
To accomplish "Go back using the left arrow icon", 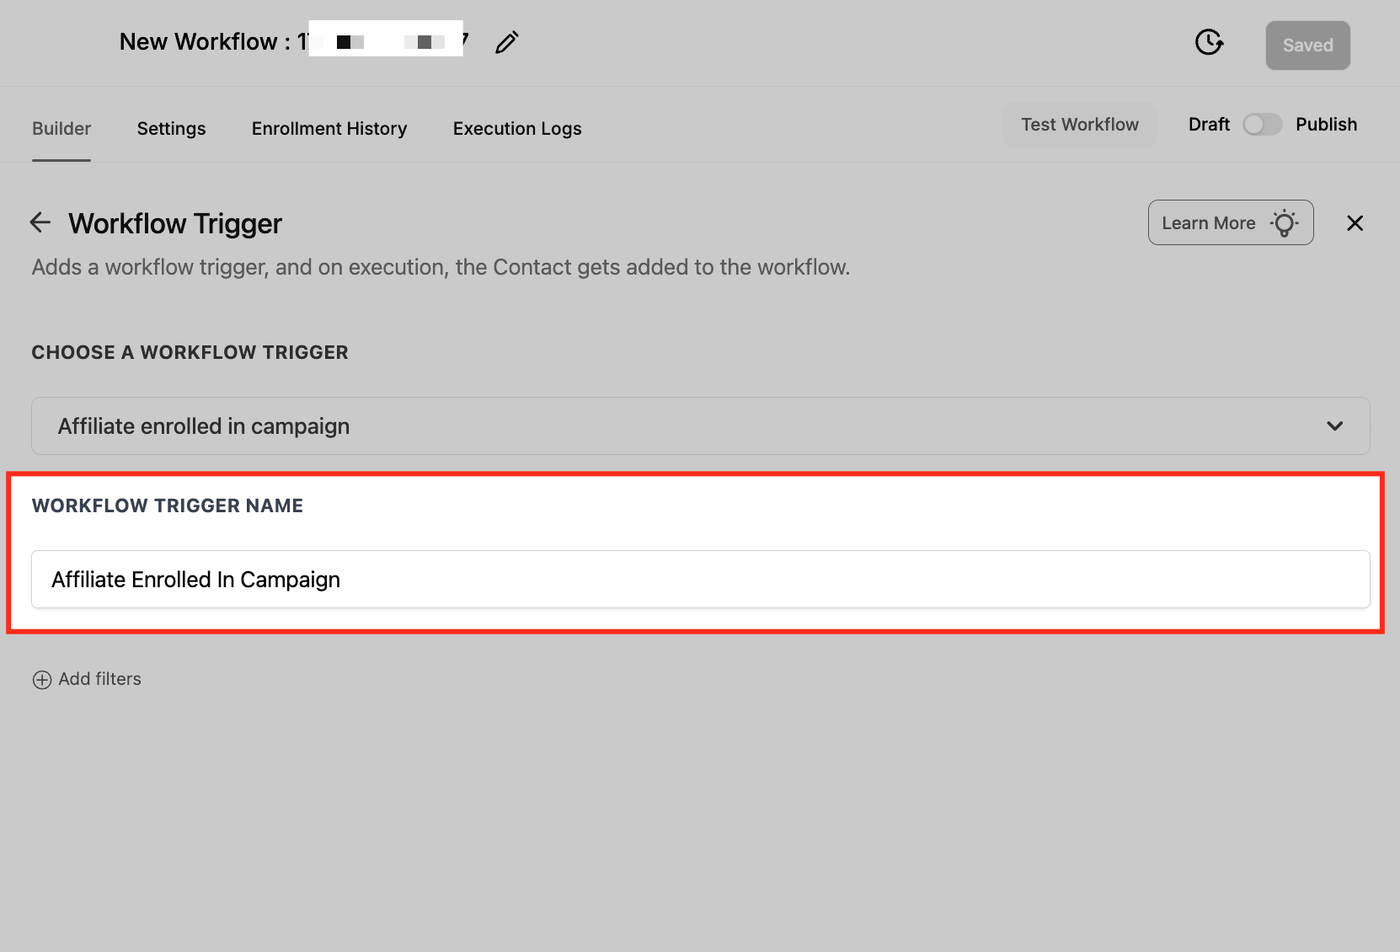I will (40, 222).
